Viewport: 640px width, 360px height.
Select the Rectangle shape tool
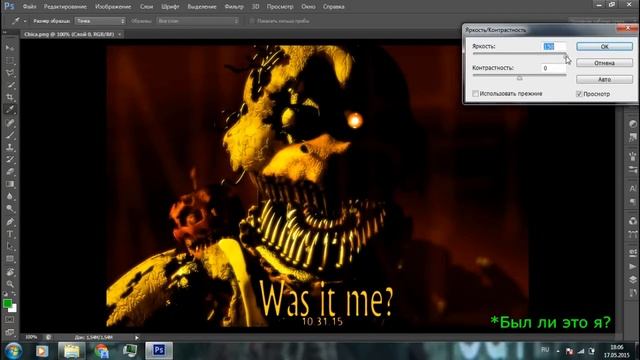pyautogui.click(x=10, y=259)
